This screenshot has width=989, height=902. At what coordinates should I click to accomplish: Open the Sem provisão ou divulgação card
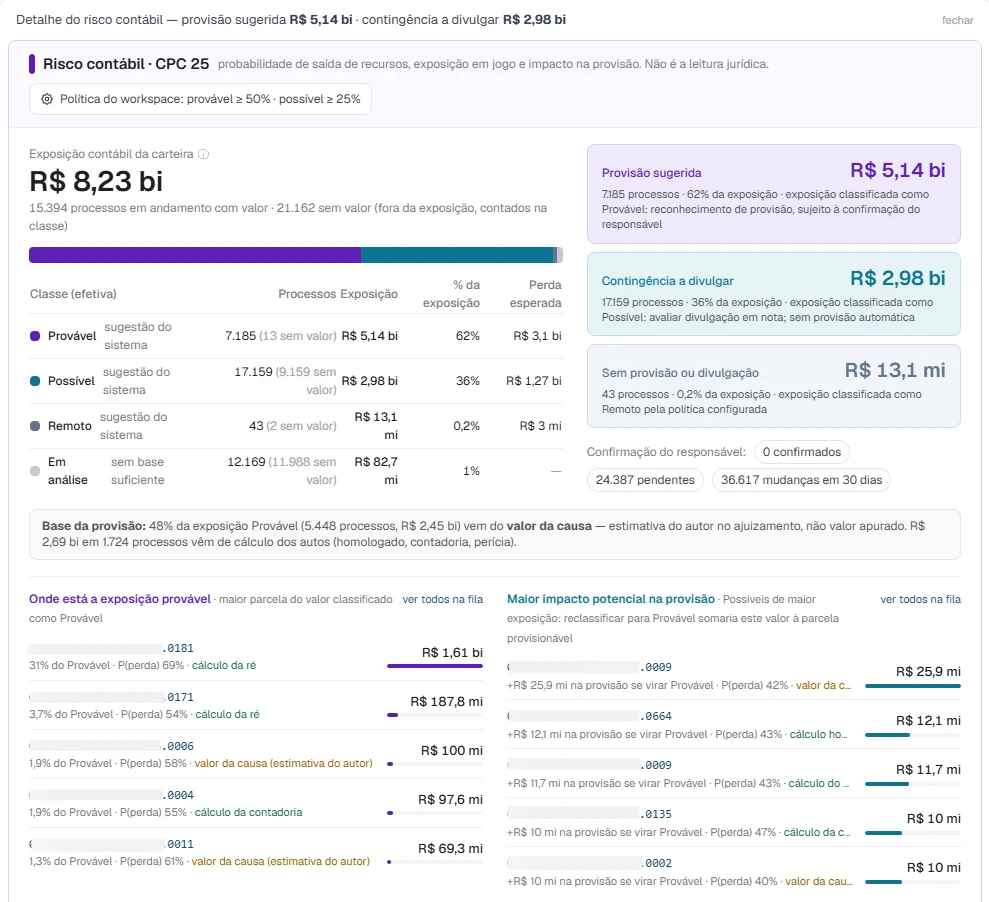click(x=774, y=386)
